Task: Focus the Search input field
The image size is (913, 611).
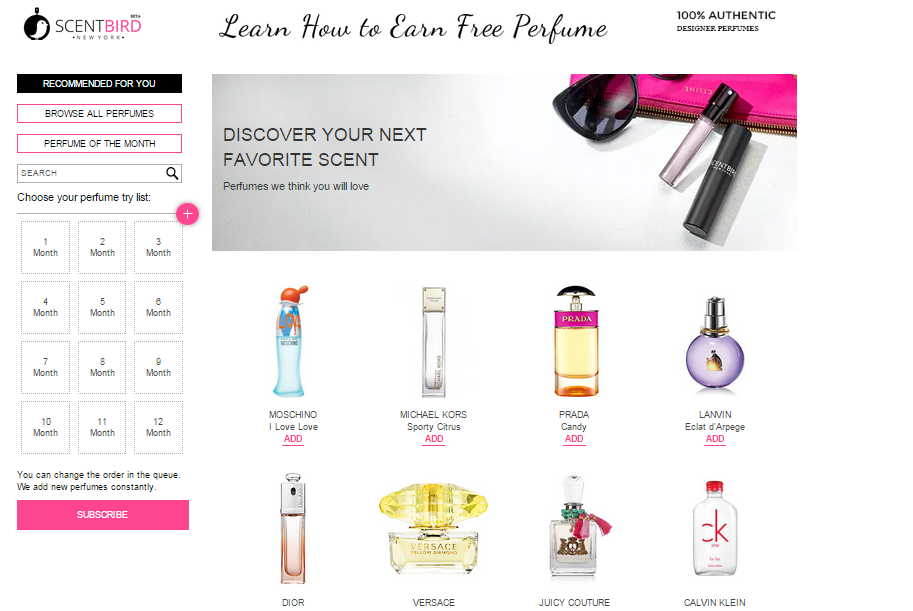Action: (x=91, y=173)
